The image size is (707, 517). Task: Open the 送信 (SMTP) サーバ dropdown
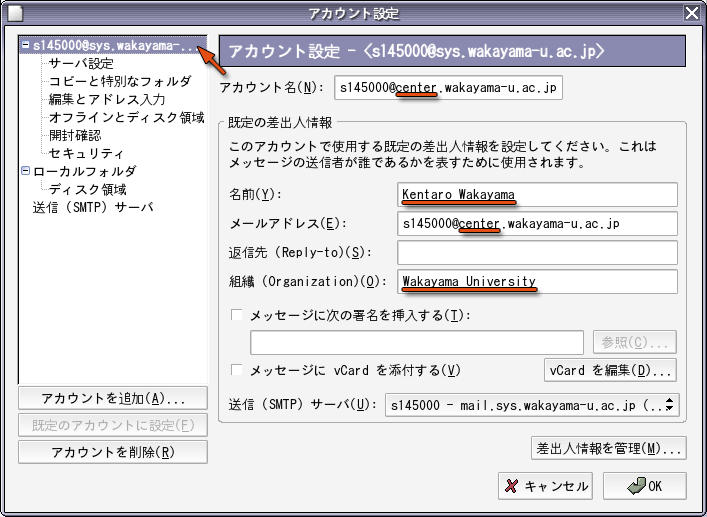click(x=532, y=405)
